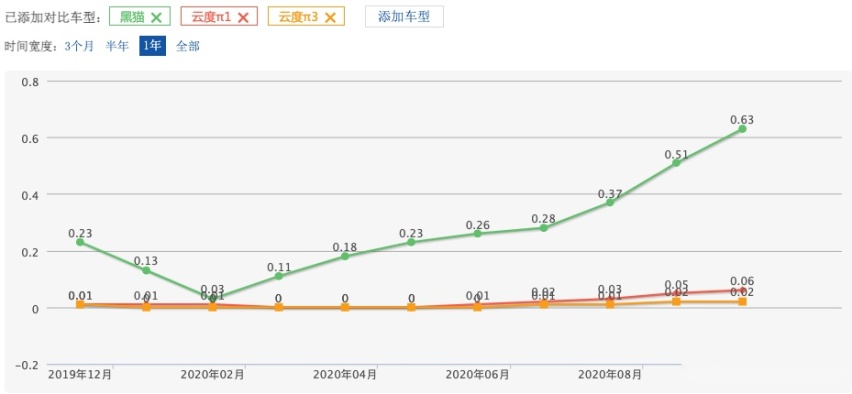Viewport: 852px width, 394px height.
Task: Click the green data point labeled 0.18
Action: tap(345, 256)
